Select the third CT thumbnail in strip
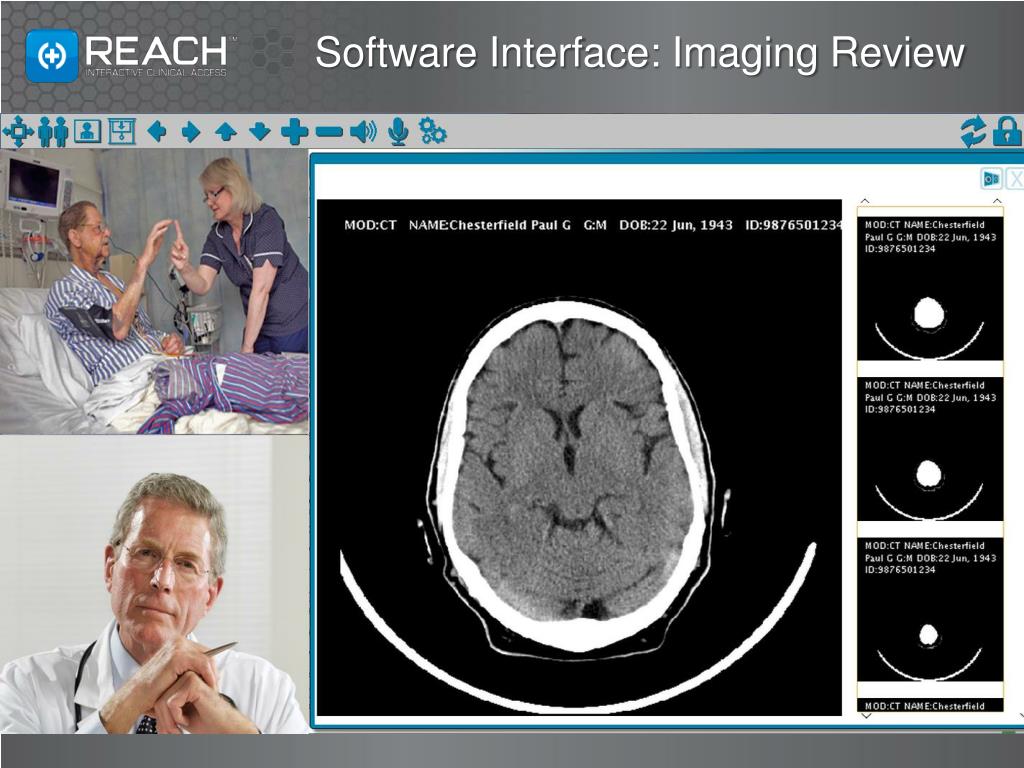This screenshot has width=1024, height=768. point(929,611)
